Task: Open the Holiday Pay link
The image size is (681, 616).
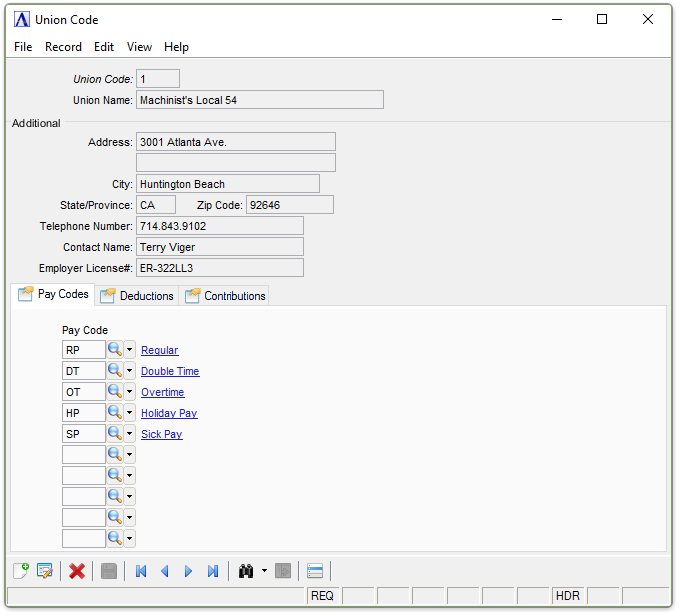Action: 169,413
